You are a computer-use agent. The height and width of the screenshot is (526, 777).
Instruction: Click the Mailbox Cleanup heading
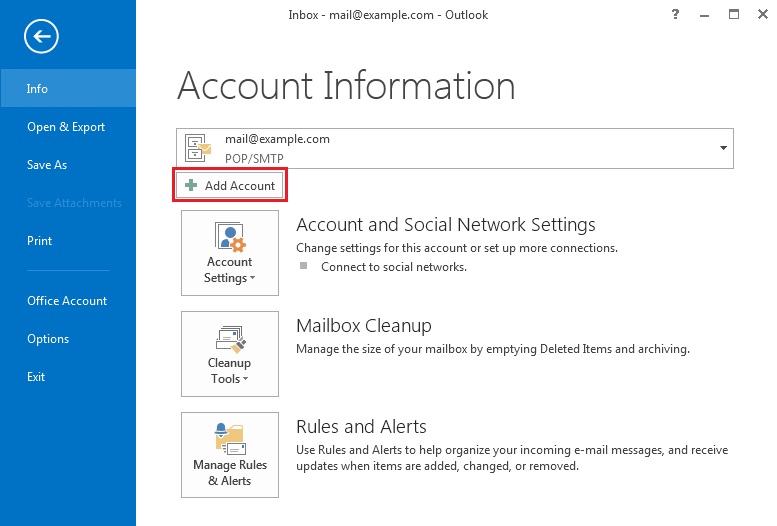[364, 326]
